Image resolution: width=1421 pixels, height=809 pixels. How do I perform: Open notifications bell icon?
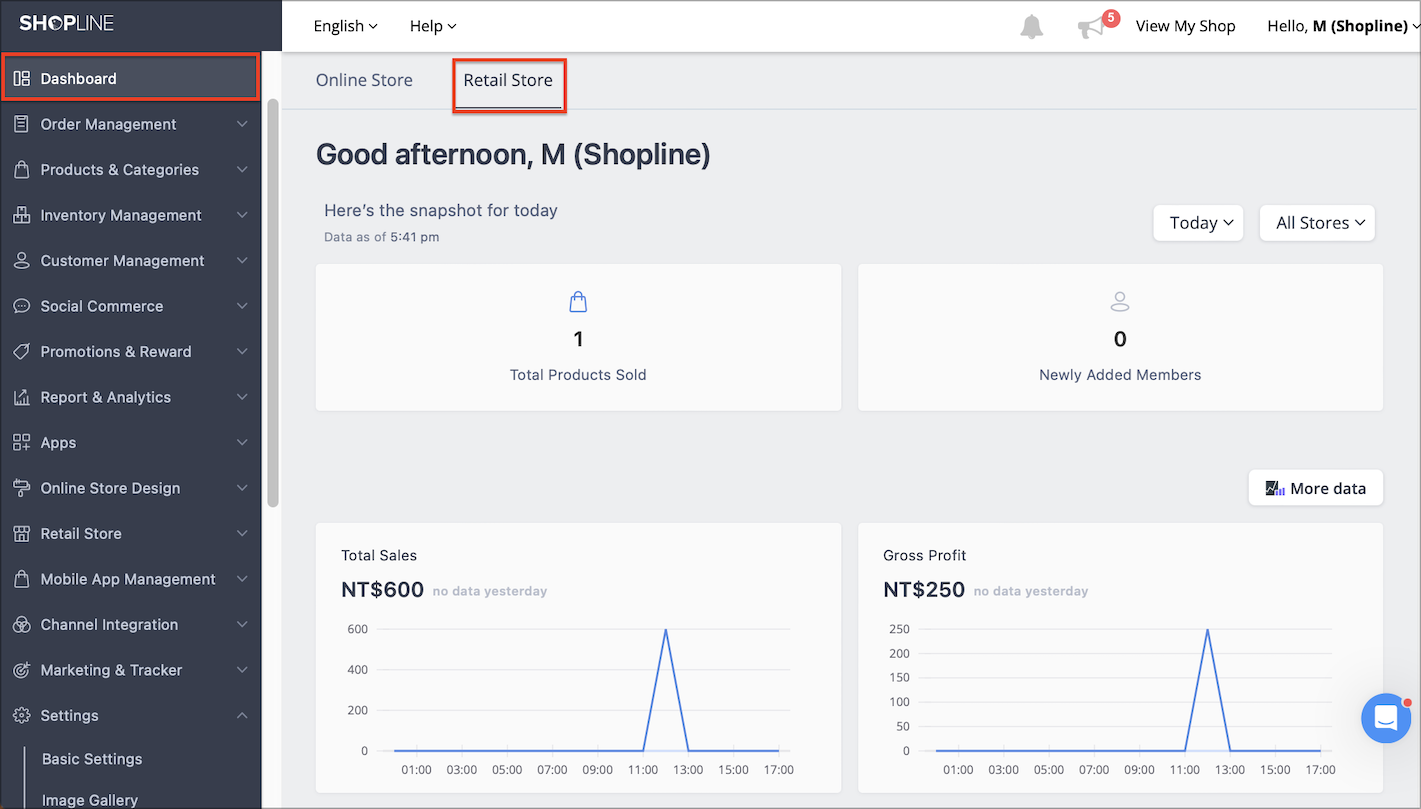[x=1031, y=27]
